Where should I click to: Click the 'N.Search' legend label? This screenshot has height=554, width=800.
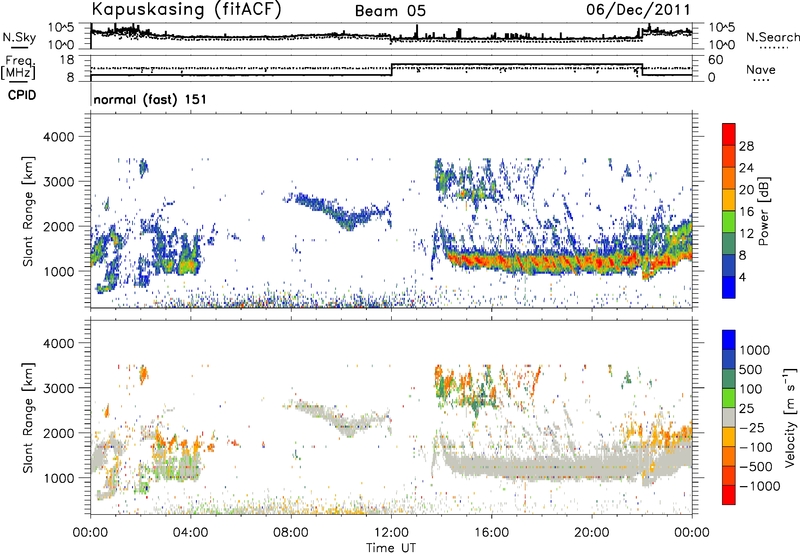(x=772, y=37)
